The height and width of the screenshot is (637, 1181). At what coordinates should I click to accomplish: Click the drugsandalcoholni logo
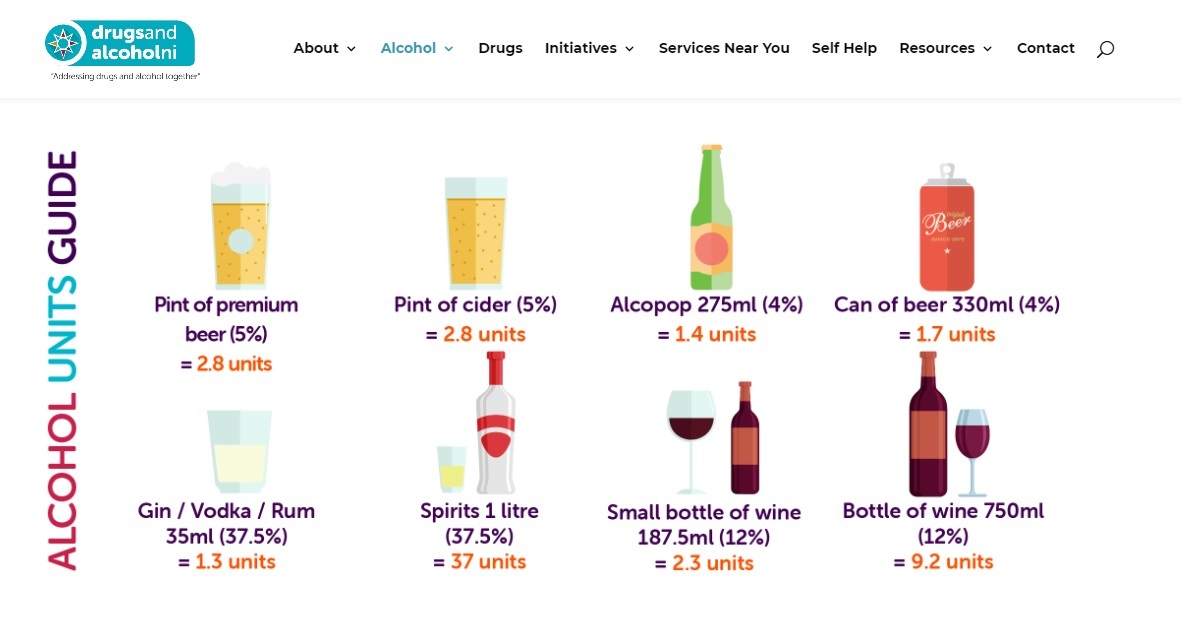coord(122,50)
